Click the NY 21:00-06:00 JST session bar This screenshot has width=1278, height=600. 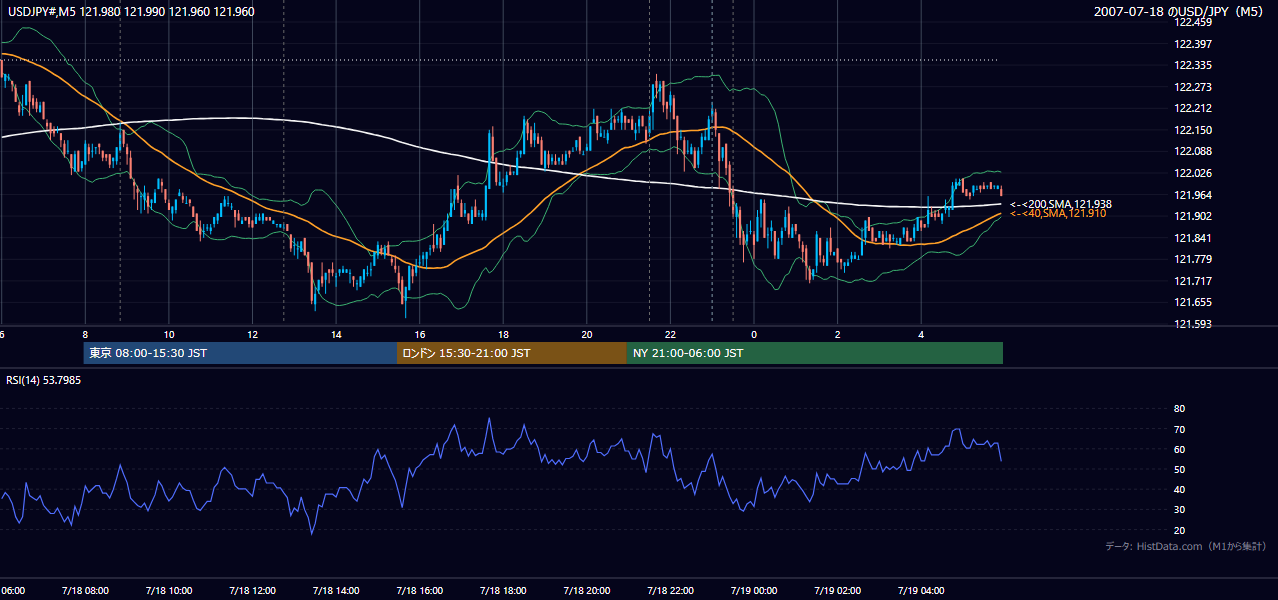(815, 353)
